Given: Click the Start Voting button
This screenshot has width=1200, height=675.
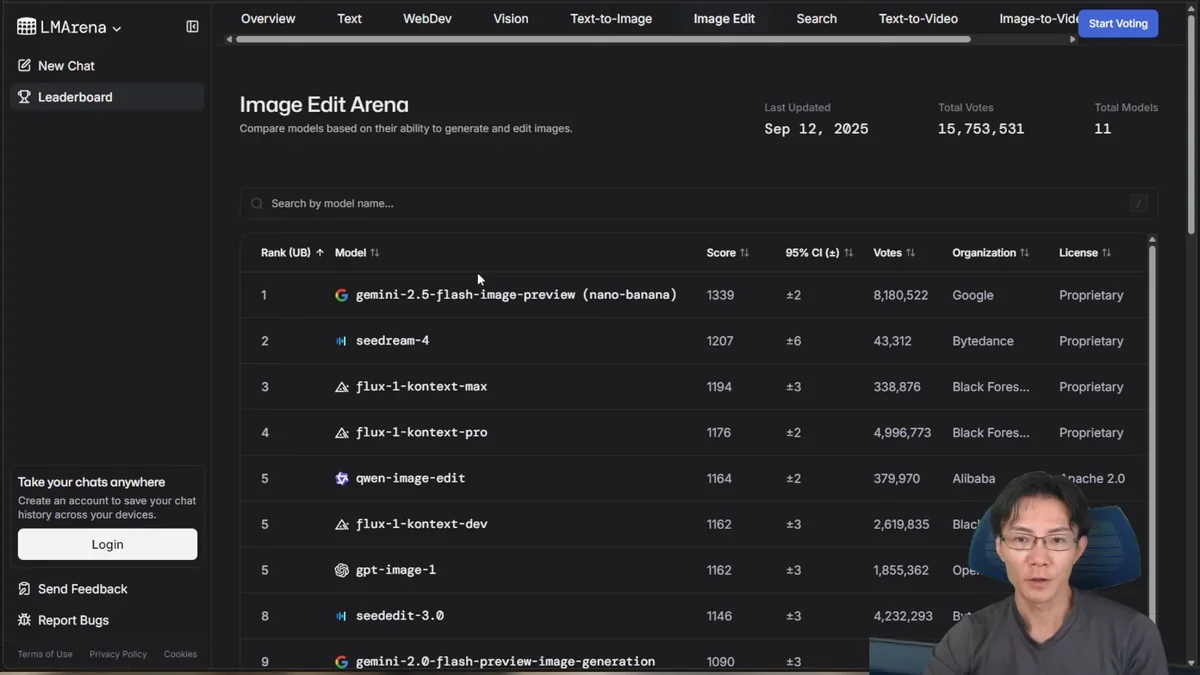Looking at the screenshot, I should (1118, 23).
